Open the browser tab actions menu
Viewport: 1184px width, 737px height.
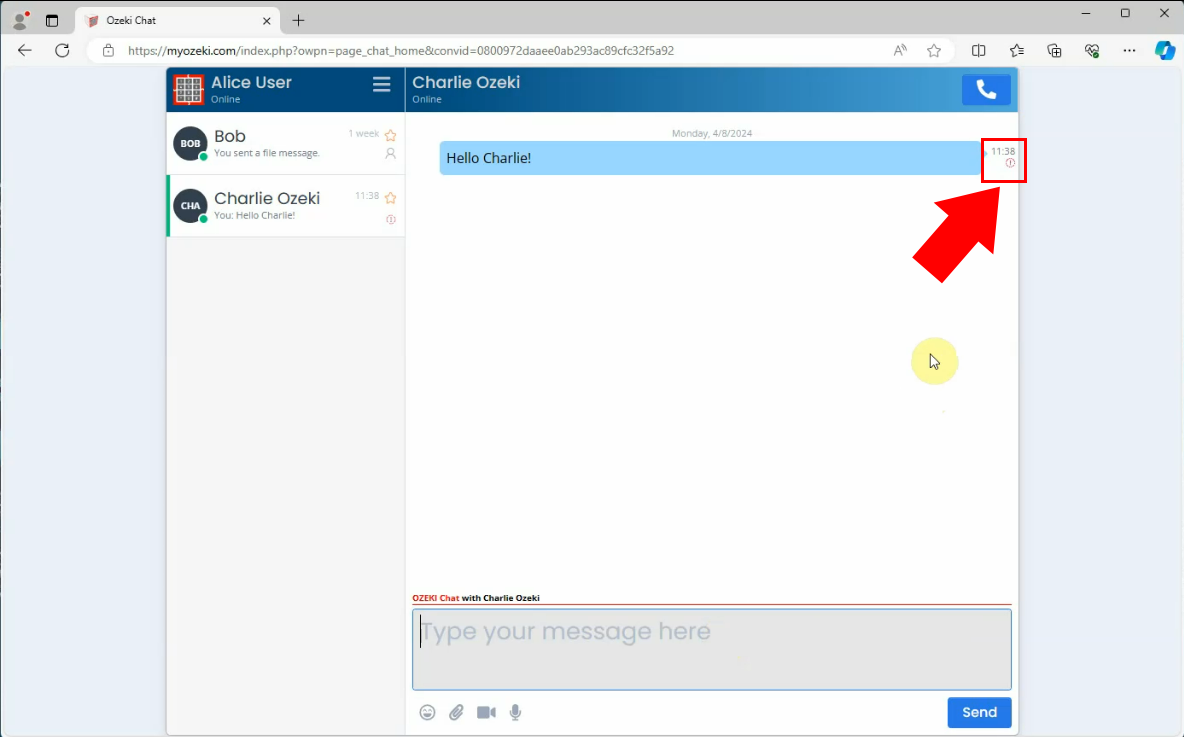52,20
